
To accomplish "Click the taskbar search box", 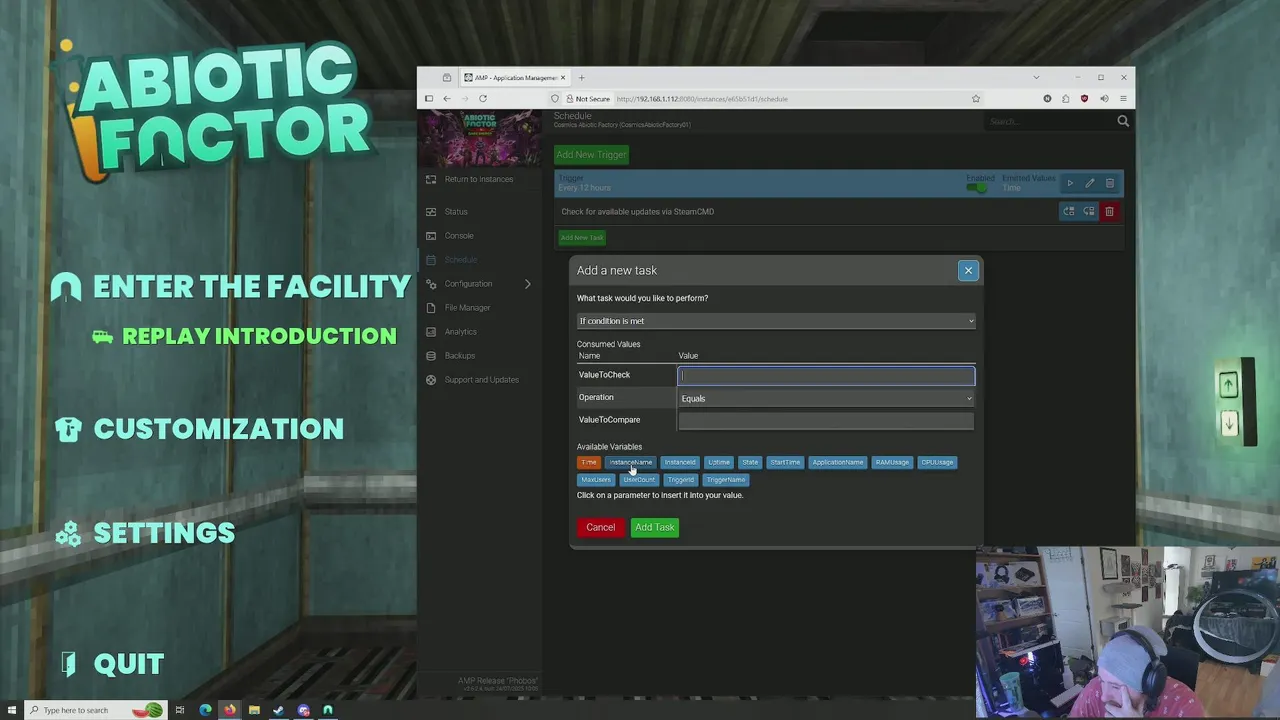I will point(95,710).
